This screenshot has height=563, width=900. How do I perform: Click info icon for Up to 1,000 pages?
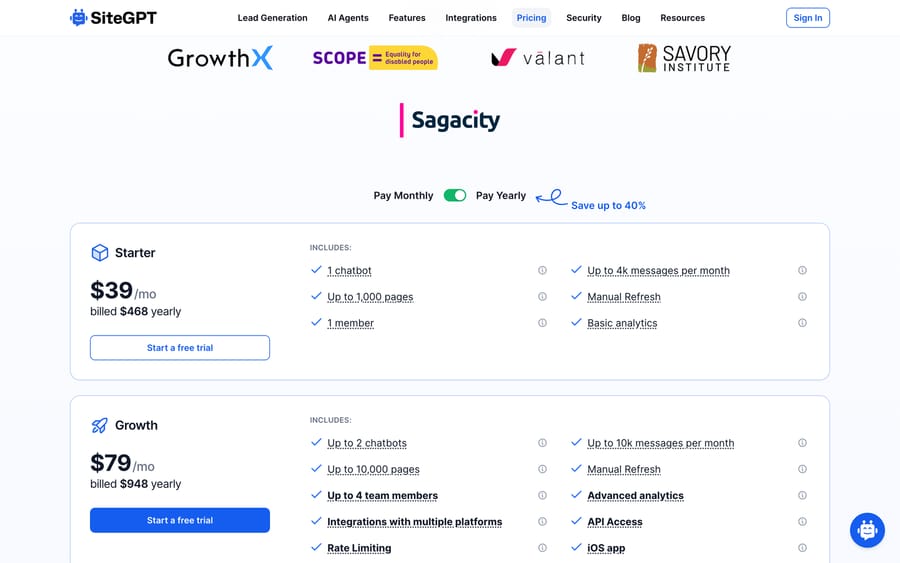542,297
